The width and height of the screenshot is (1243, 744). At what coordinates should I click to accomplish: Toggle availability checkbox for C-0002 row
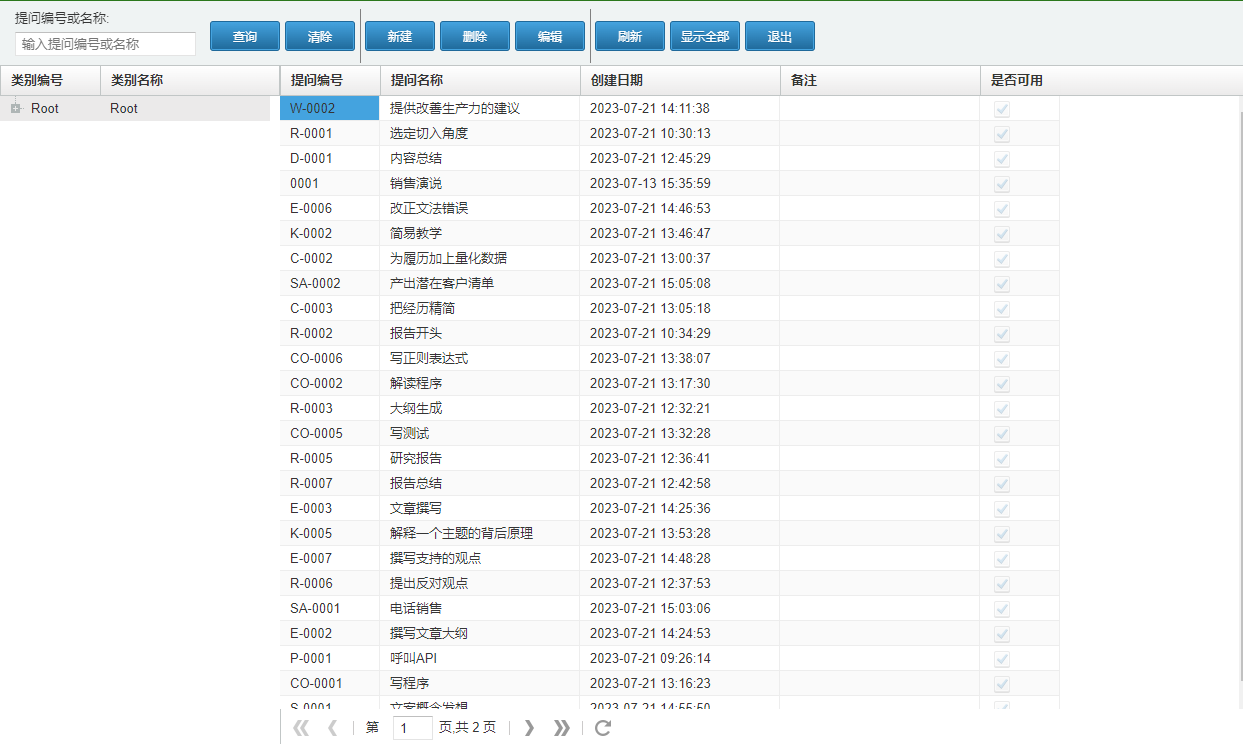pyautogui.click(x=1002, y=259)
